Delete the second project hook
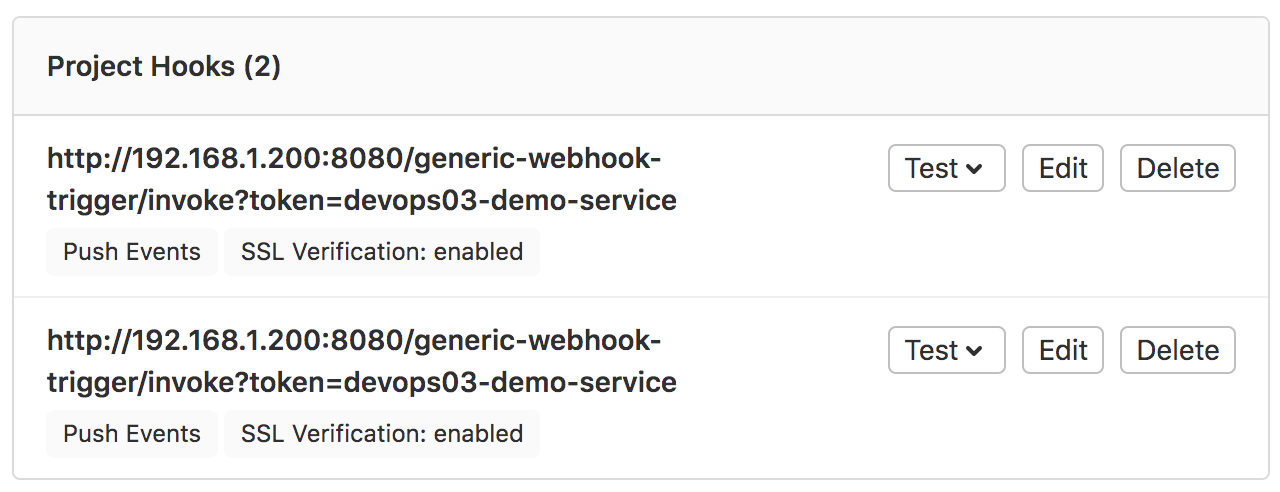Viewport: 1280px width, 492px height. [1178, 350]
